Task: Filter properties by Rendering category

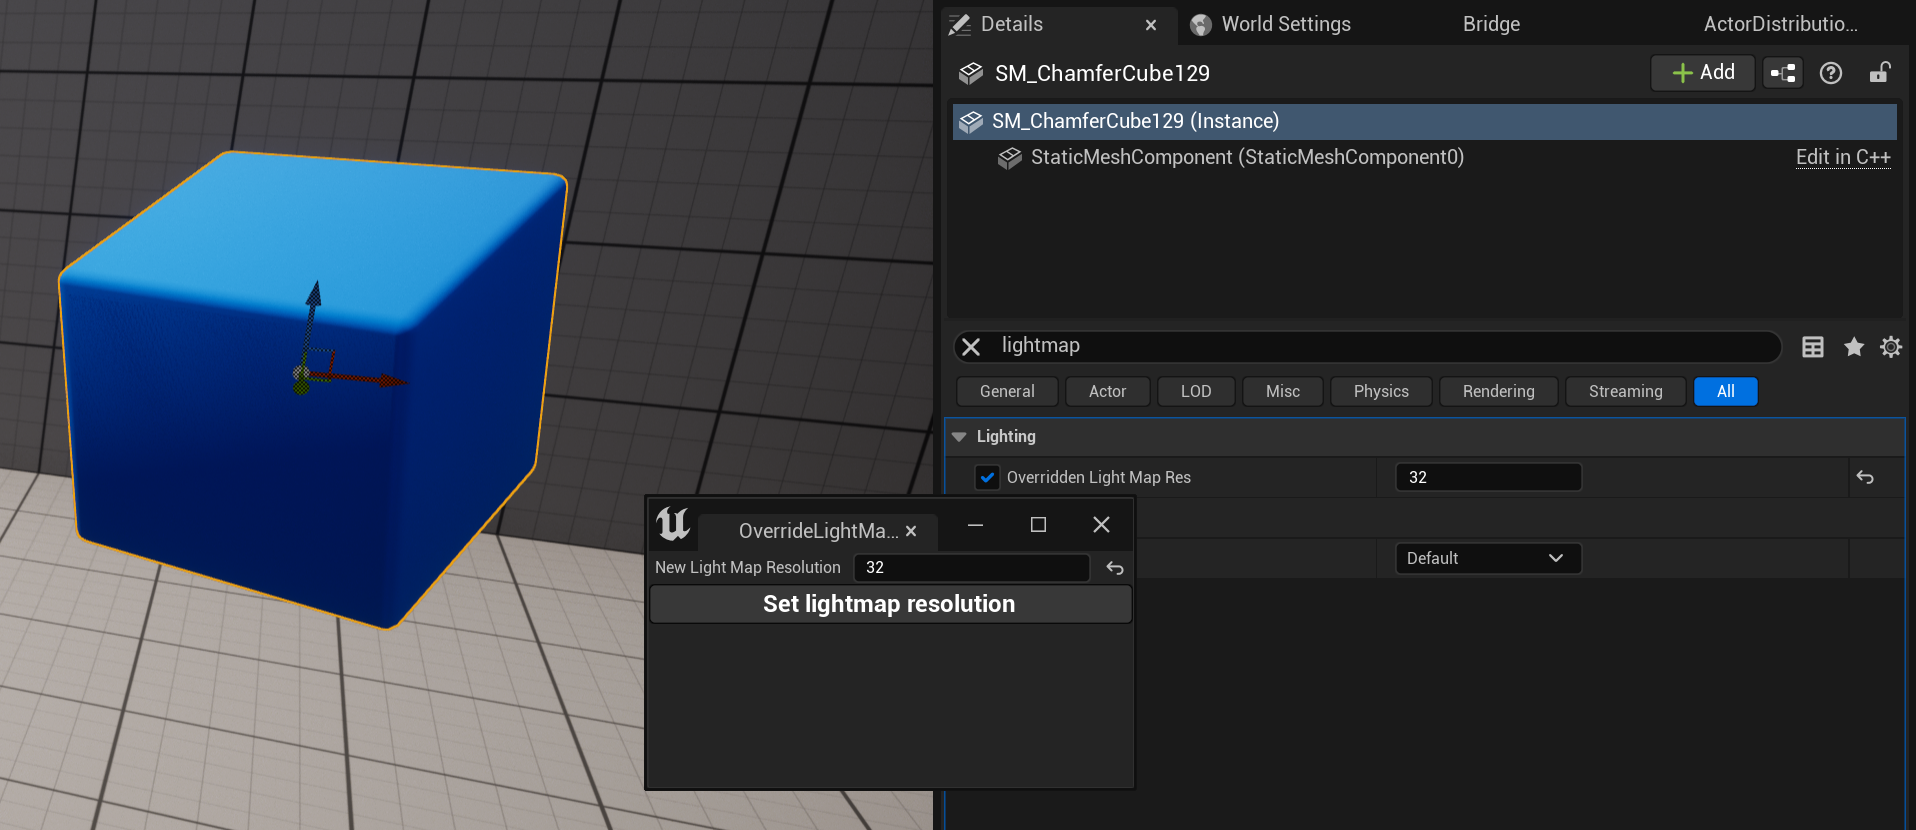Action: pos(1498,392)
